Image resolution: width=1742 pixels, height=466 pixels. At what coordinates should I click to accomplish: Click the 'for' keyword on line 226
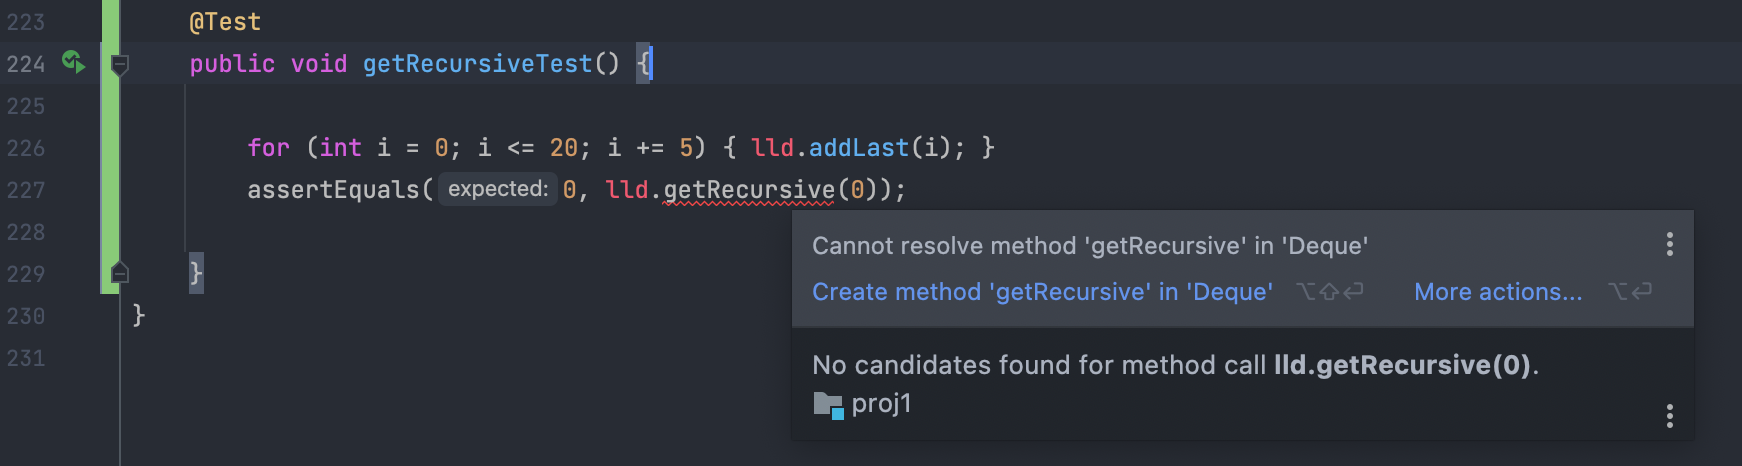(268, 148)
